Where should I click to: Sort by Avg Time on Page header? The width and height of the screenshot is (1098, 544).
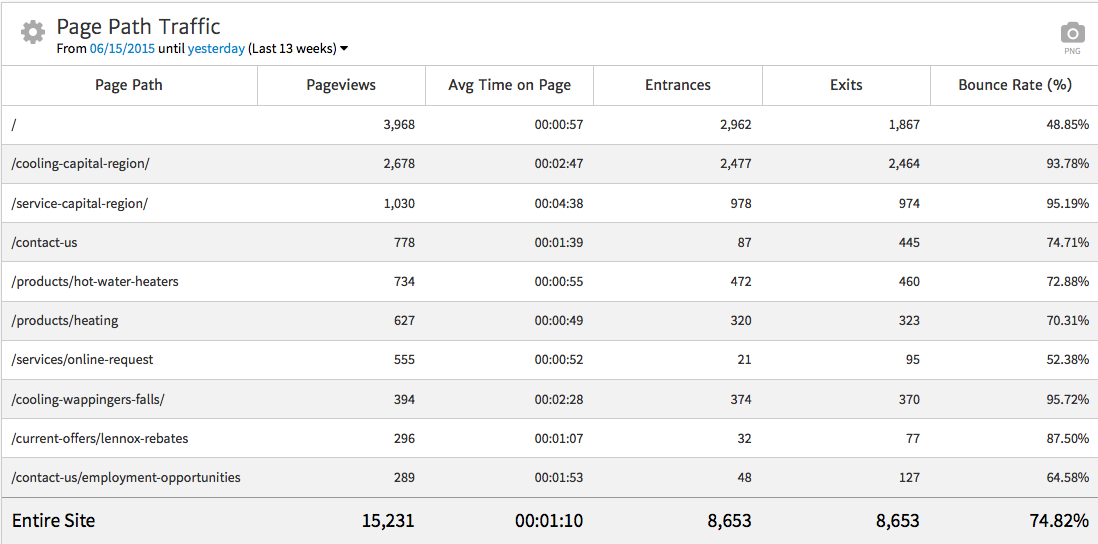point(509,85)
